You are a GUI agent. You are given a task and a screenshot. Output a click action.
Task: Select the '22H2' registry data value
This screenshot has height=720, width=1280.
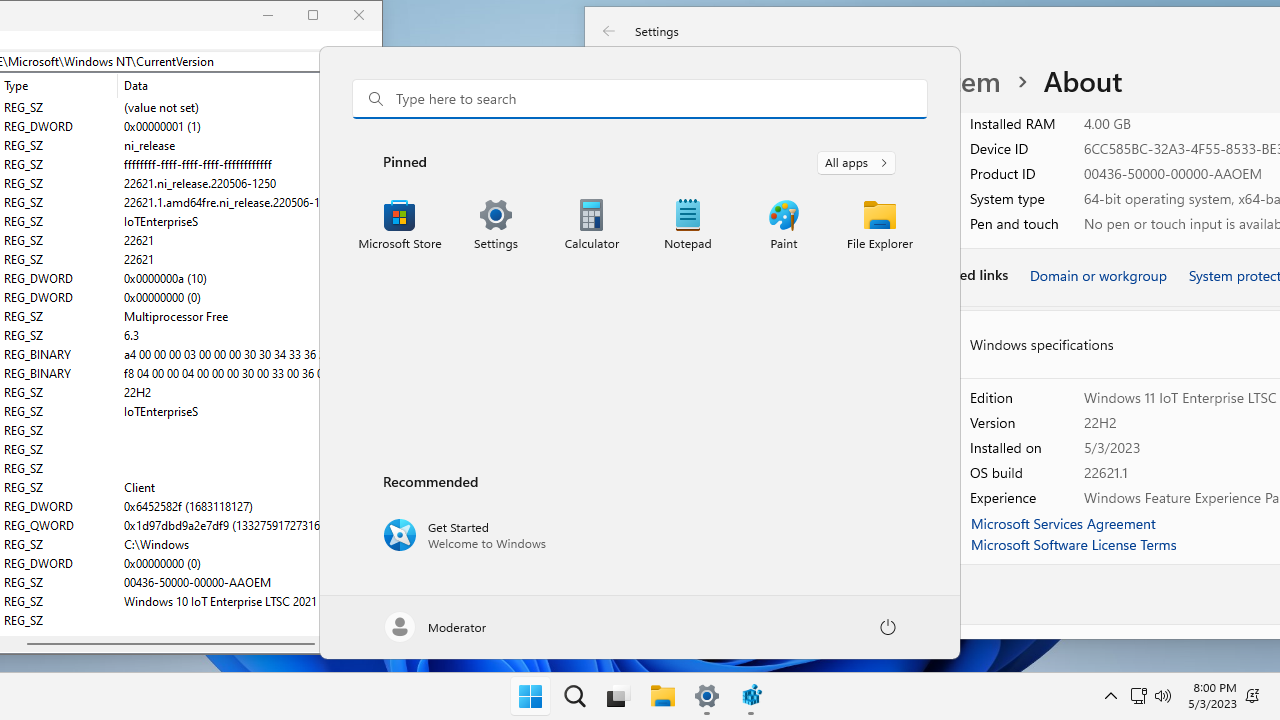click(x=137, y=393)
